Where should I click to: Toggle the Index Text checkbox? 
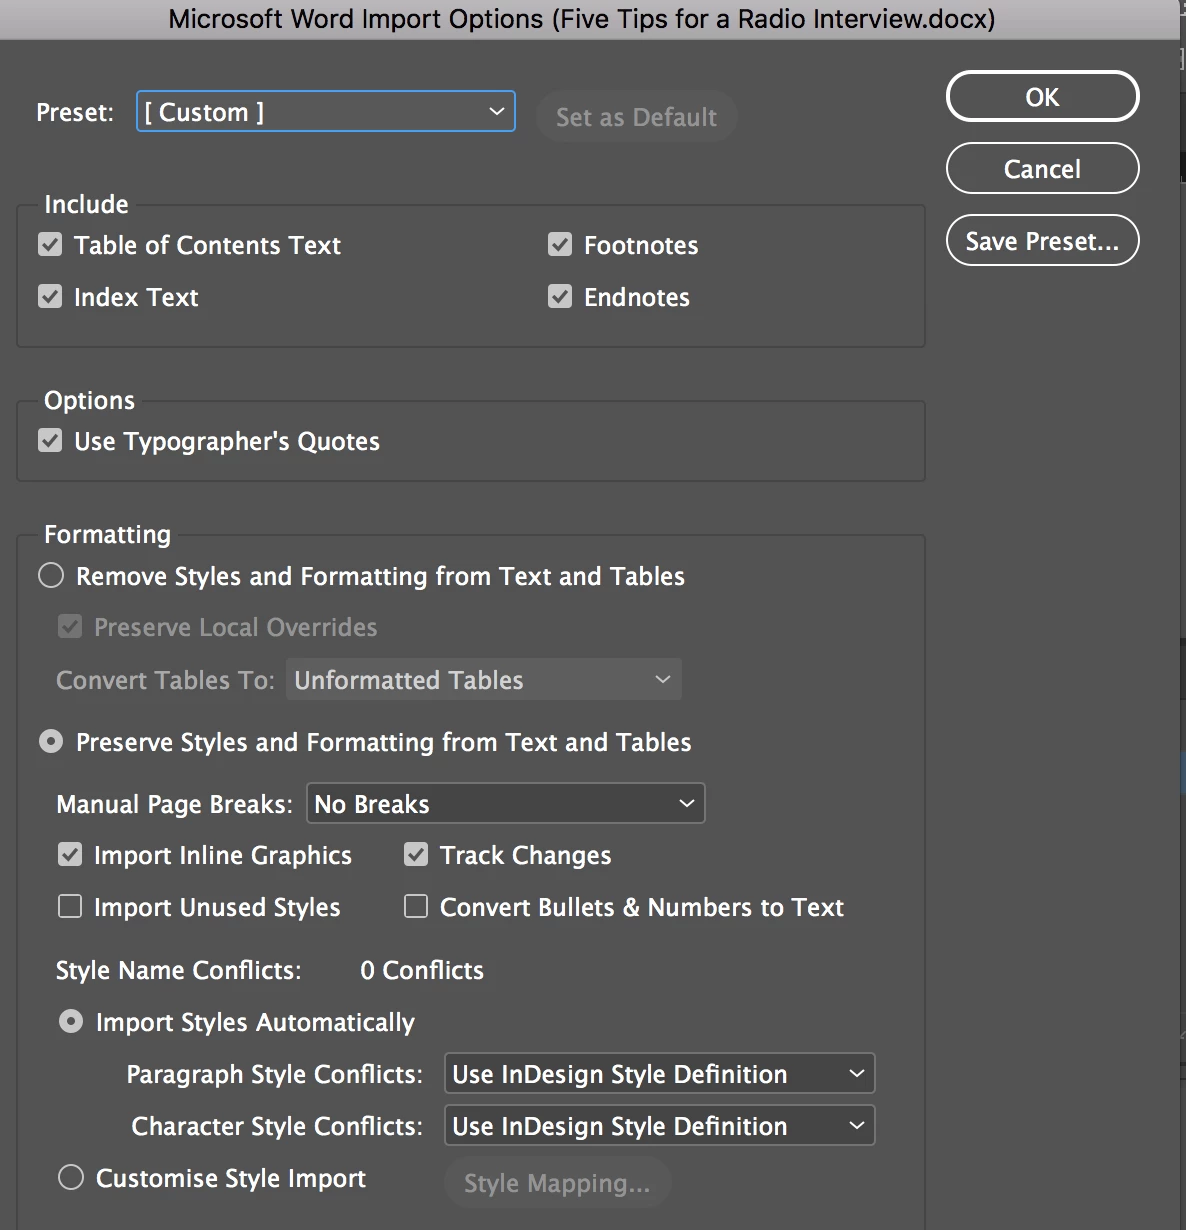click(50, 297)
